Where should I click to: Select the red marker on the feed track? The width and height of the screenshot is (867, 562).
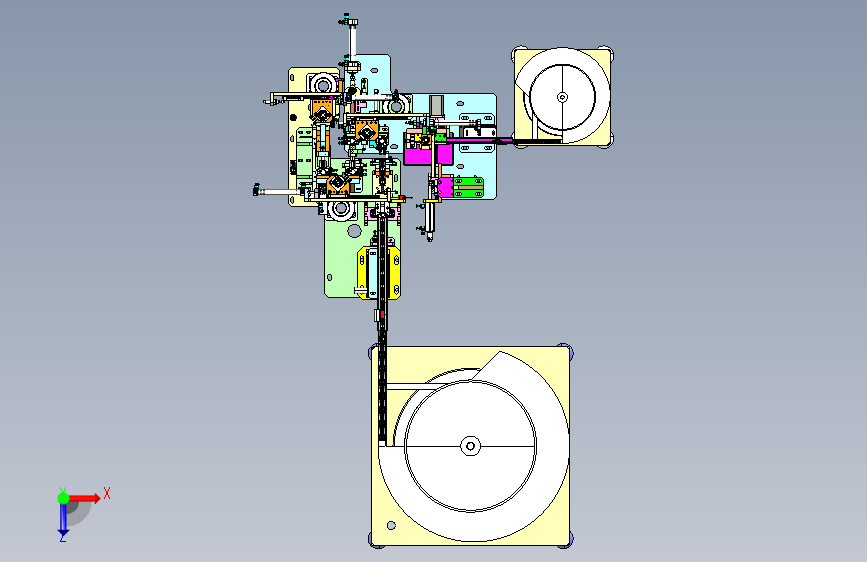tap(382, 314)
